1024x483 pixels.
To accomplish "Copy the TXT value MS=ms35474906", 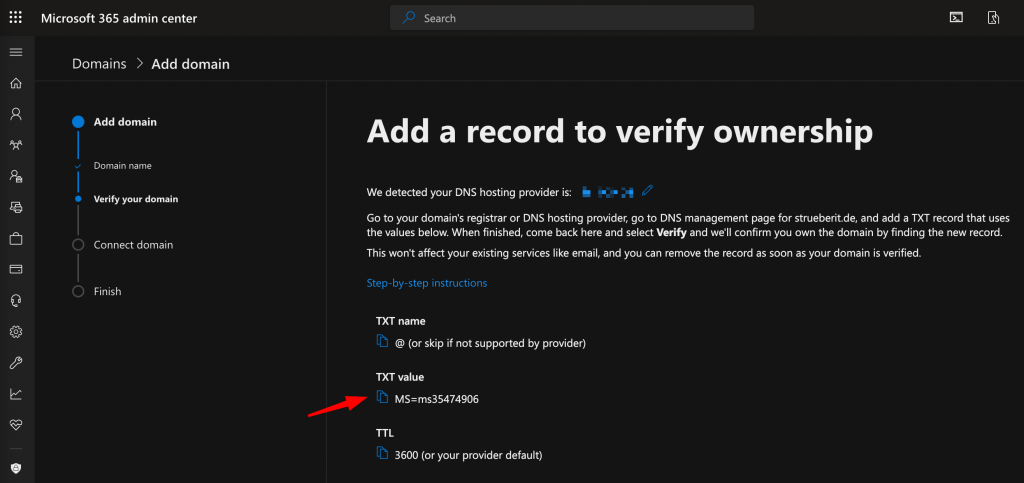I will point(382,398).
